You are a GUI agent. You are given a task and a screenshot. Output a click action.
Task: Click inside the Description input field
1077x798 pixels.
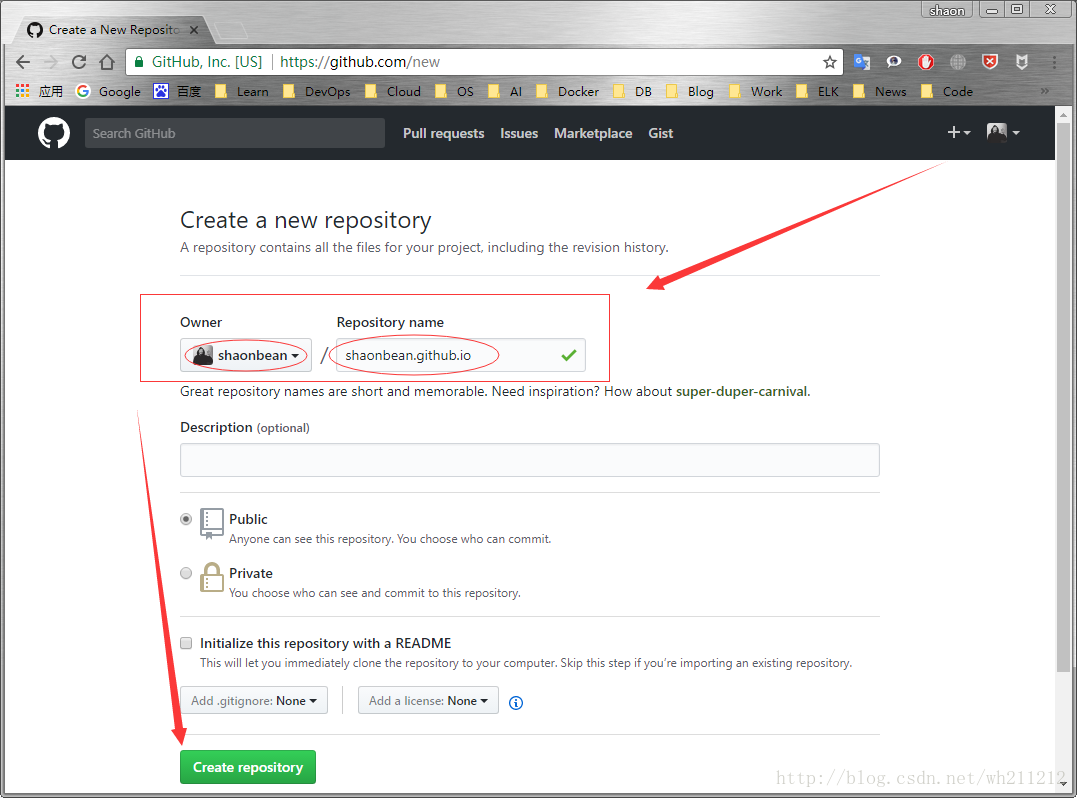(x=529, y=459)
